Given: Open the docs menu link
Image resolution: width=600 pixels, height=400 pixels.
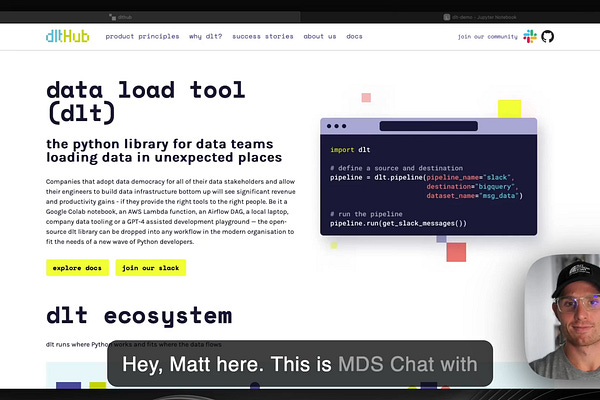Looking at the screenshot, I should (354, 36).
